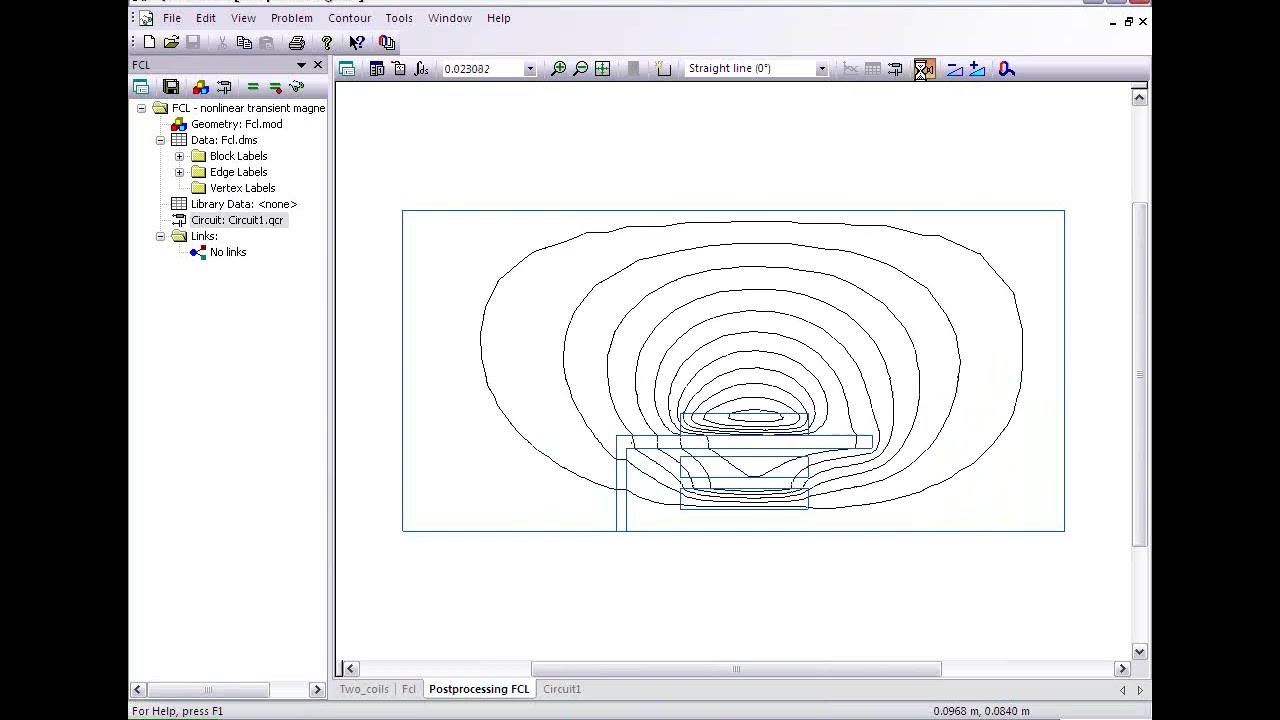Open the Window menu
The width and height of the screenshot is (1280, 720).
point(450,18)
